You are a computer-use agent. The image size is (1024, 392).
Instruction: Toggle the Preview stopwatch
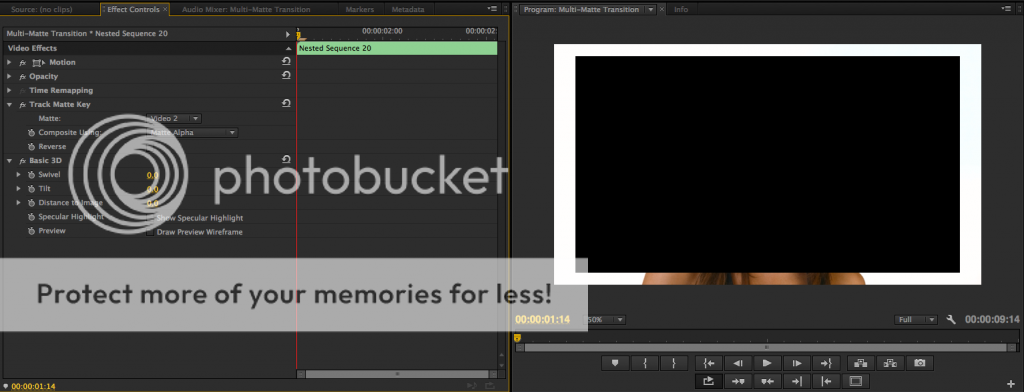[31, 231]
